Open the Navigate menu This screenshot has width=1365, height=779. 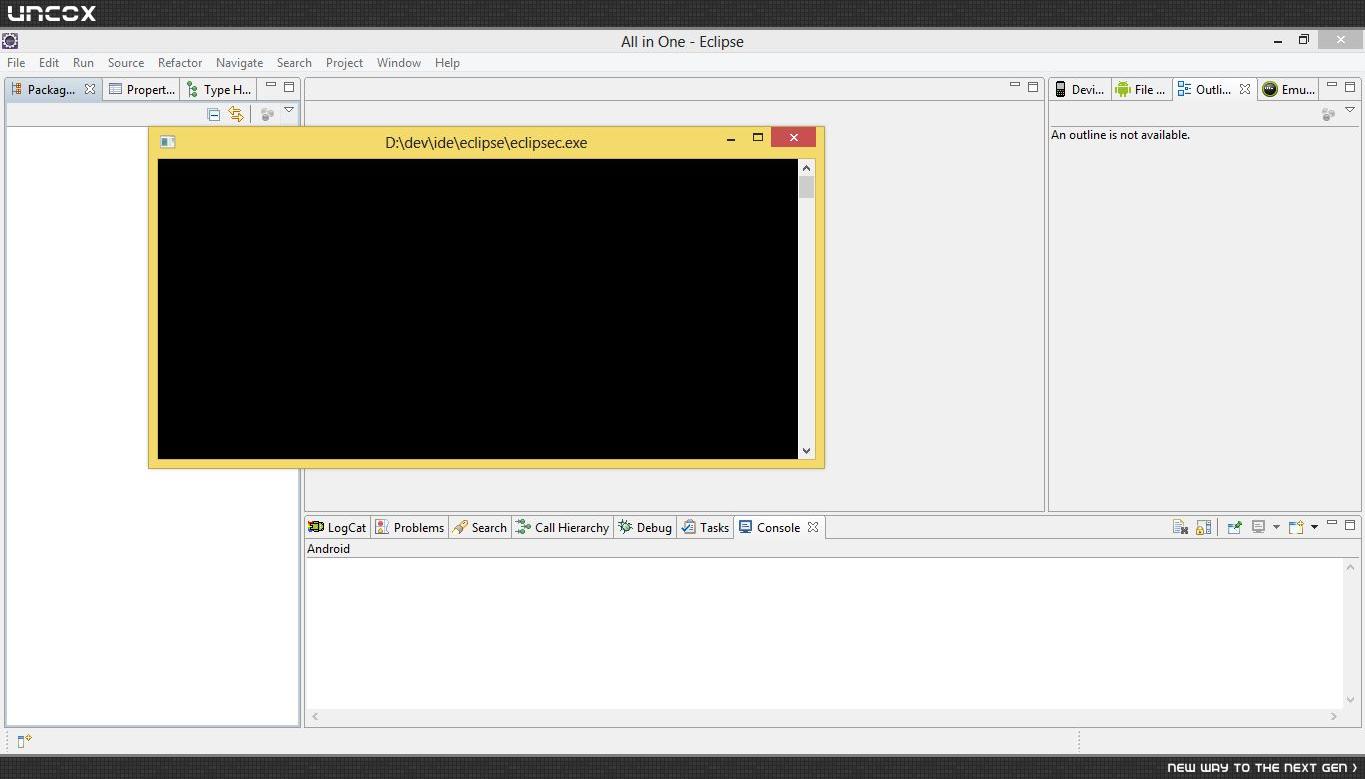[240, 62]
